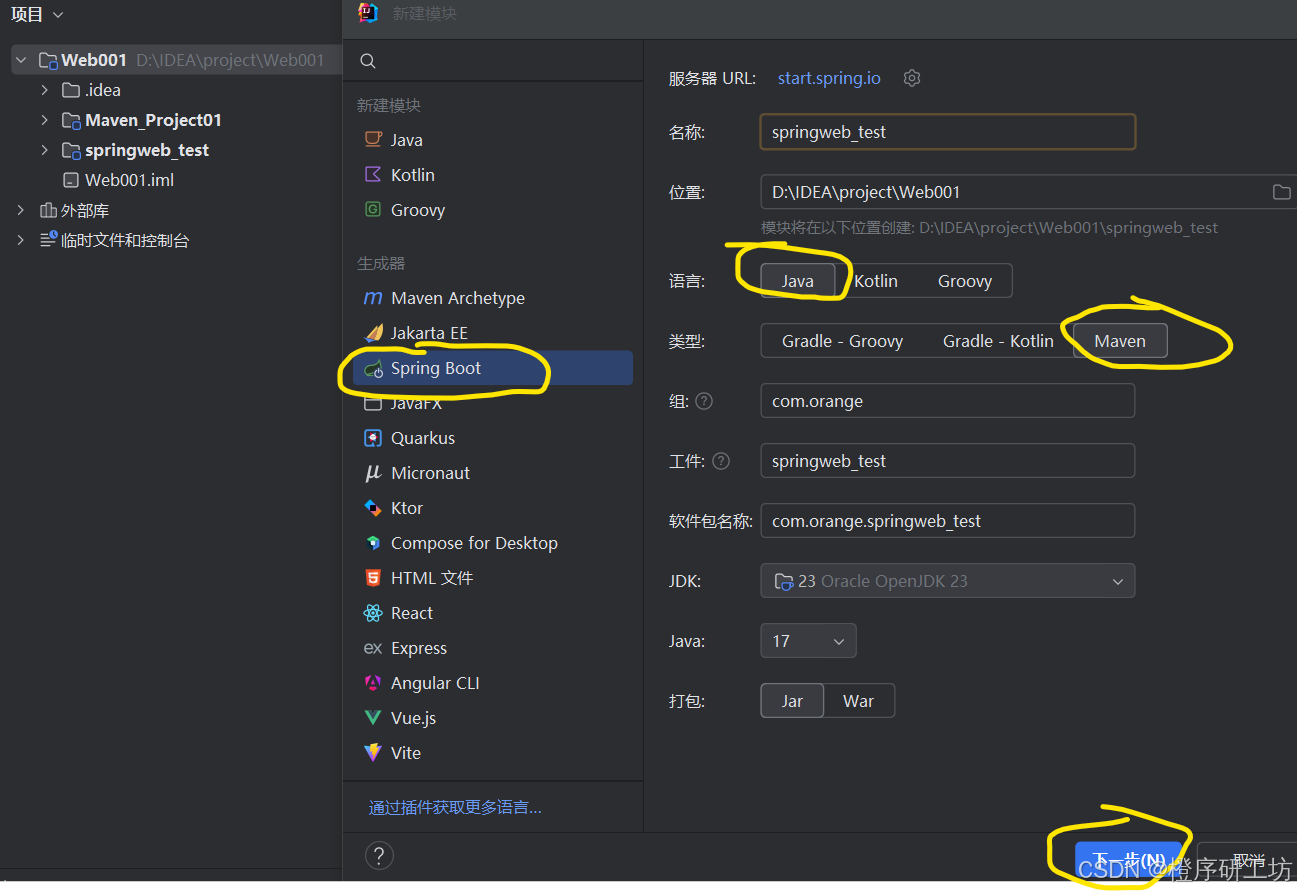Viewport: 1297px width, 892px height.
Task: Click the Angular CLI icon
Action: [373, 683]
